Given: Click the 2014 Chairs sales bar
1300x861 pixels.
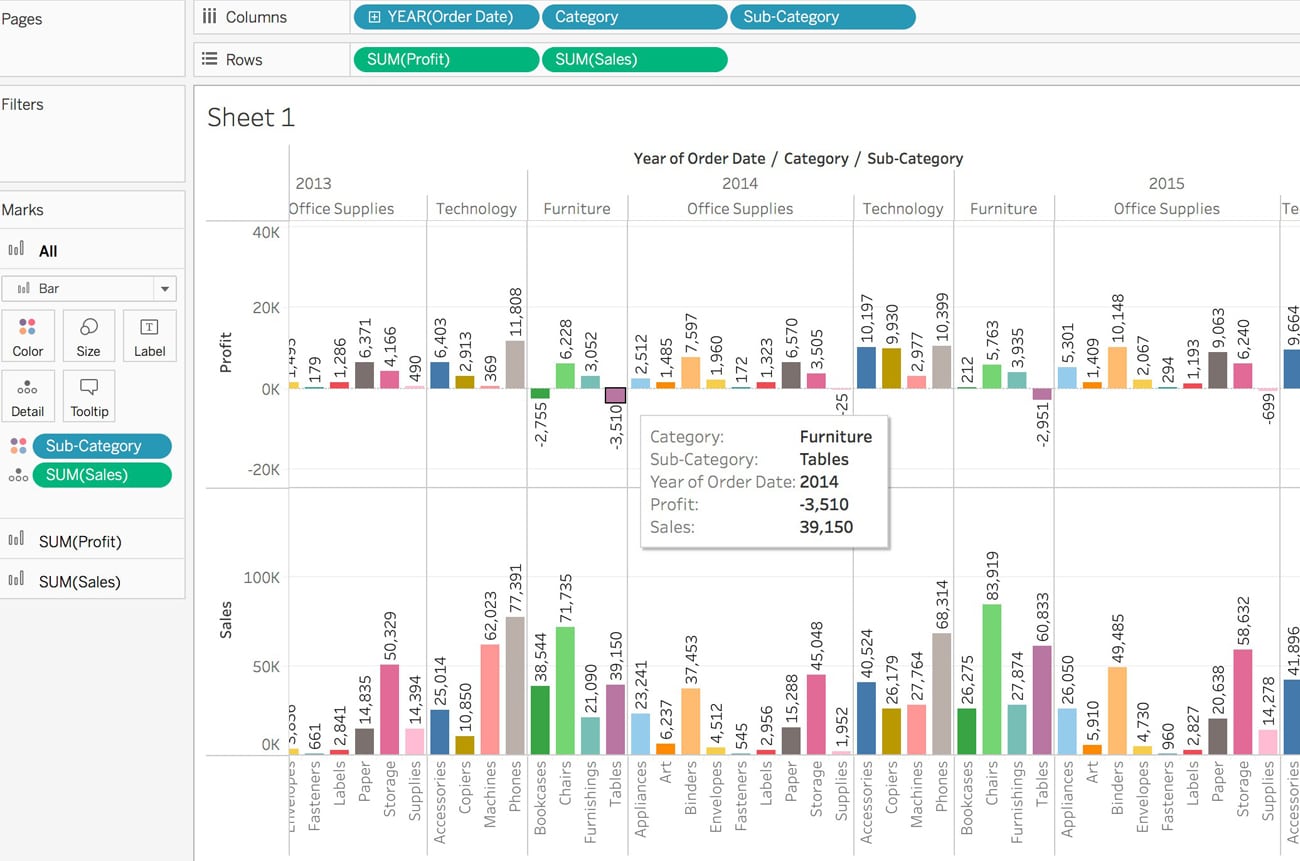Looking at the screenshot, I should pos(565,690).
